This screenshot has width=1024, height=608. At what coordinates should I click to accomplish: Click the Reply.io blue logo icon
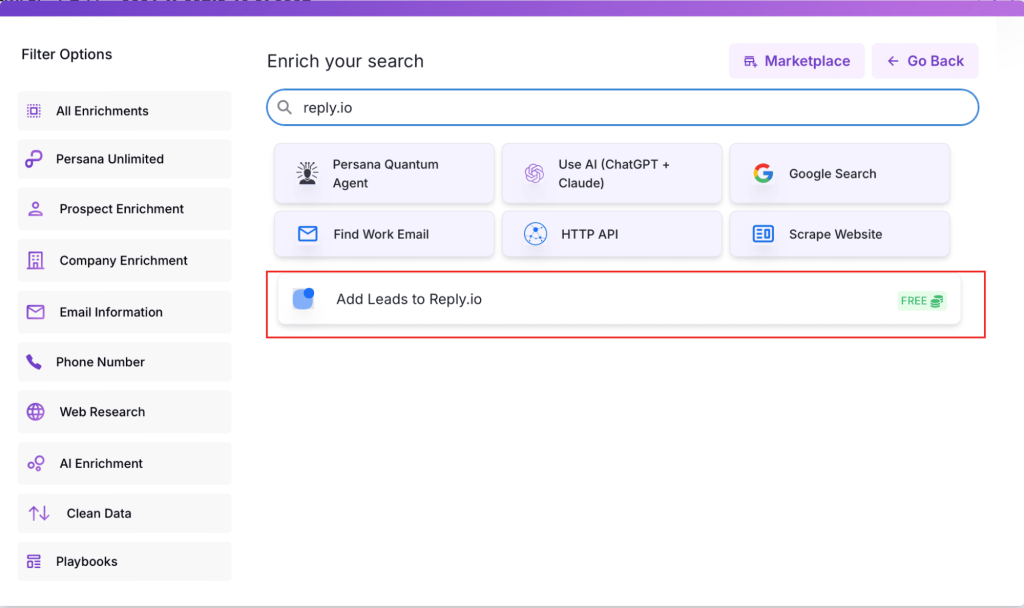[304, 298]
